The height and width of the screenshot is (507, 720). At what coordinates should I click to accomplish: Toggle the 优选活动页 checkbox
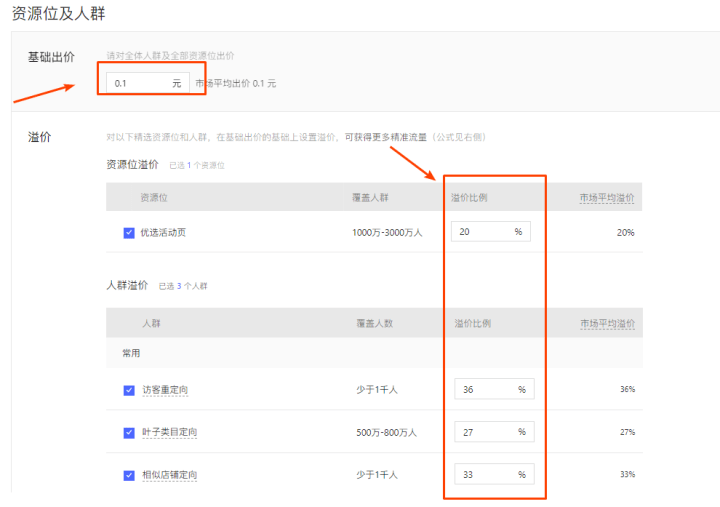click(x=129, y=233)
